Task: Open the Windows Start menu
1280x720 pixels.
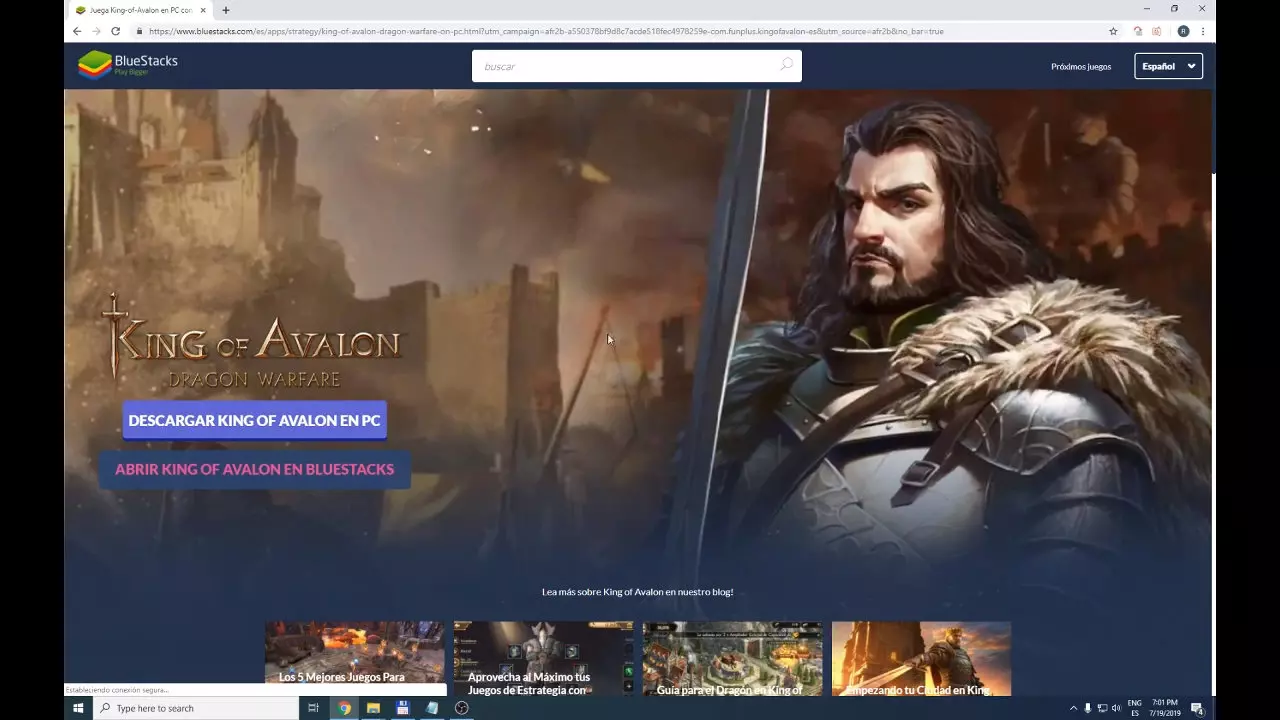Action: coord(78,708)
